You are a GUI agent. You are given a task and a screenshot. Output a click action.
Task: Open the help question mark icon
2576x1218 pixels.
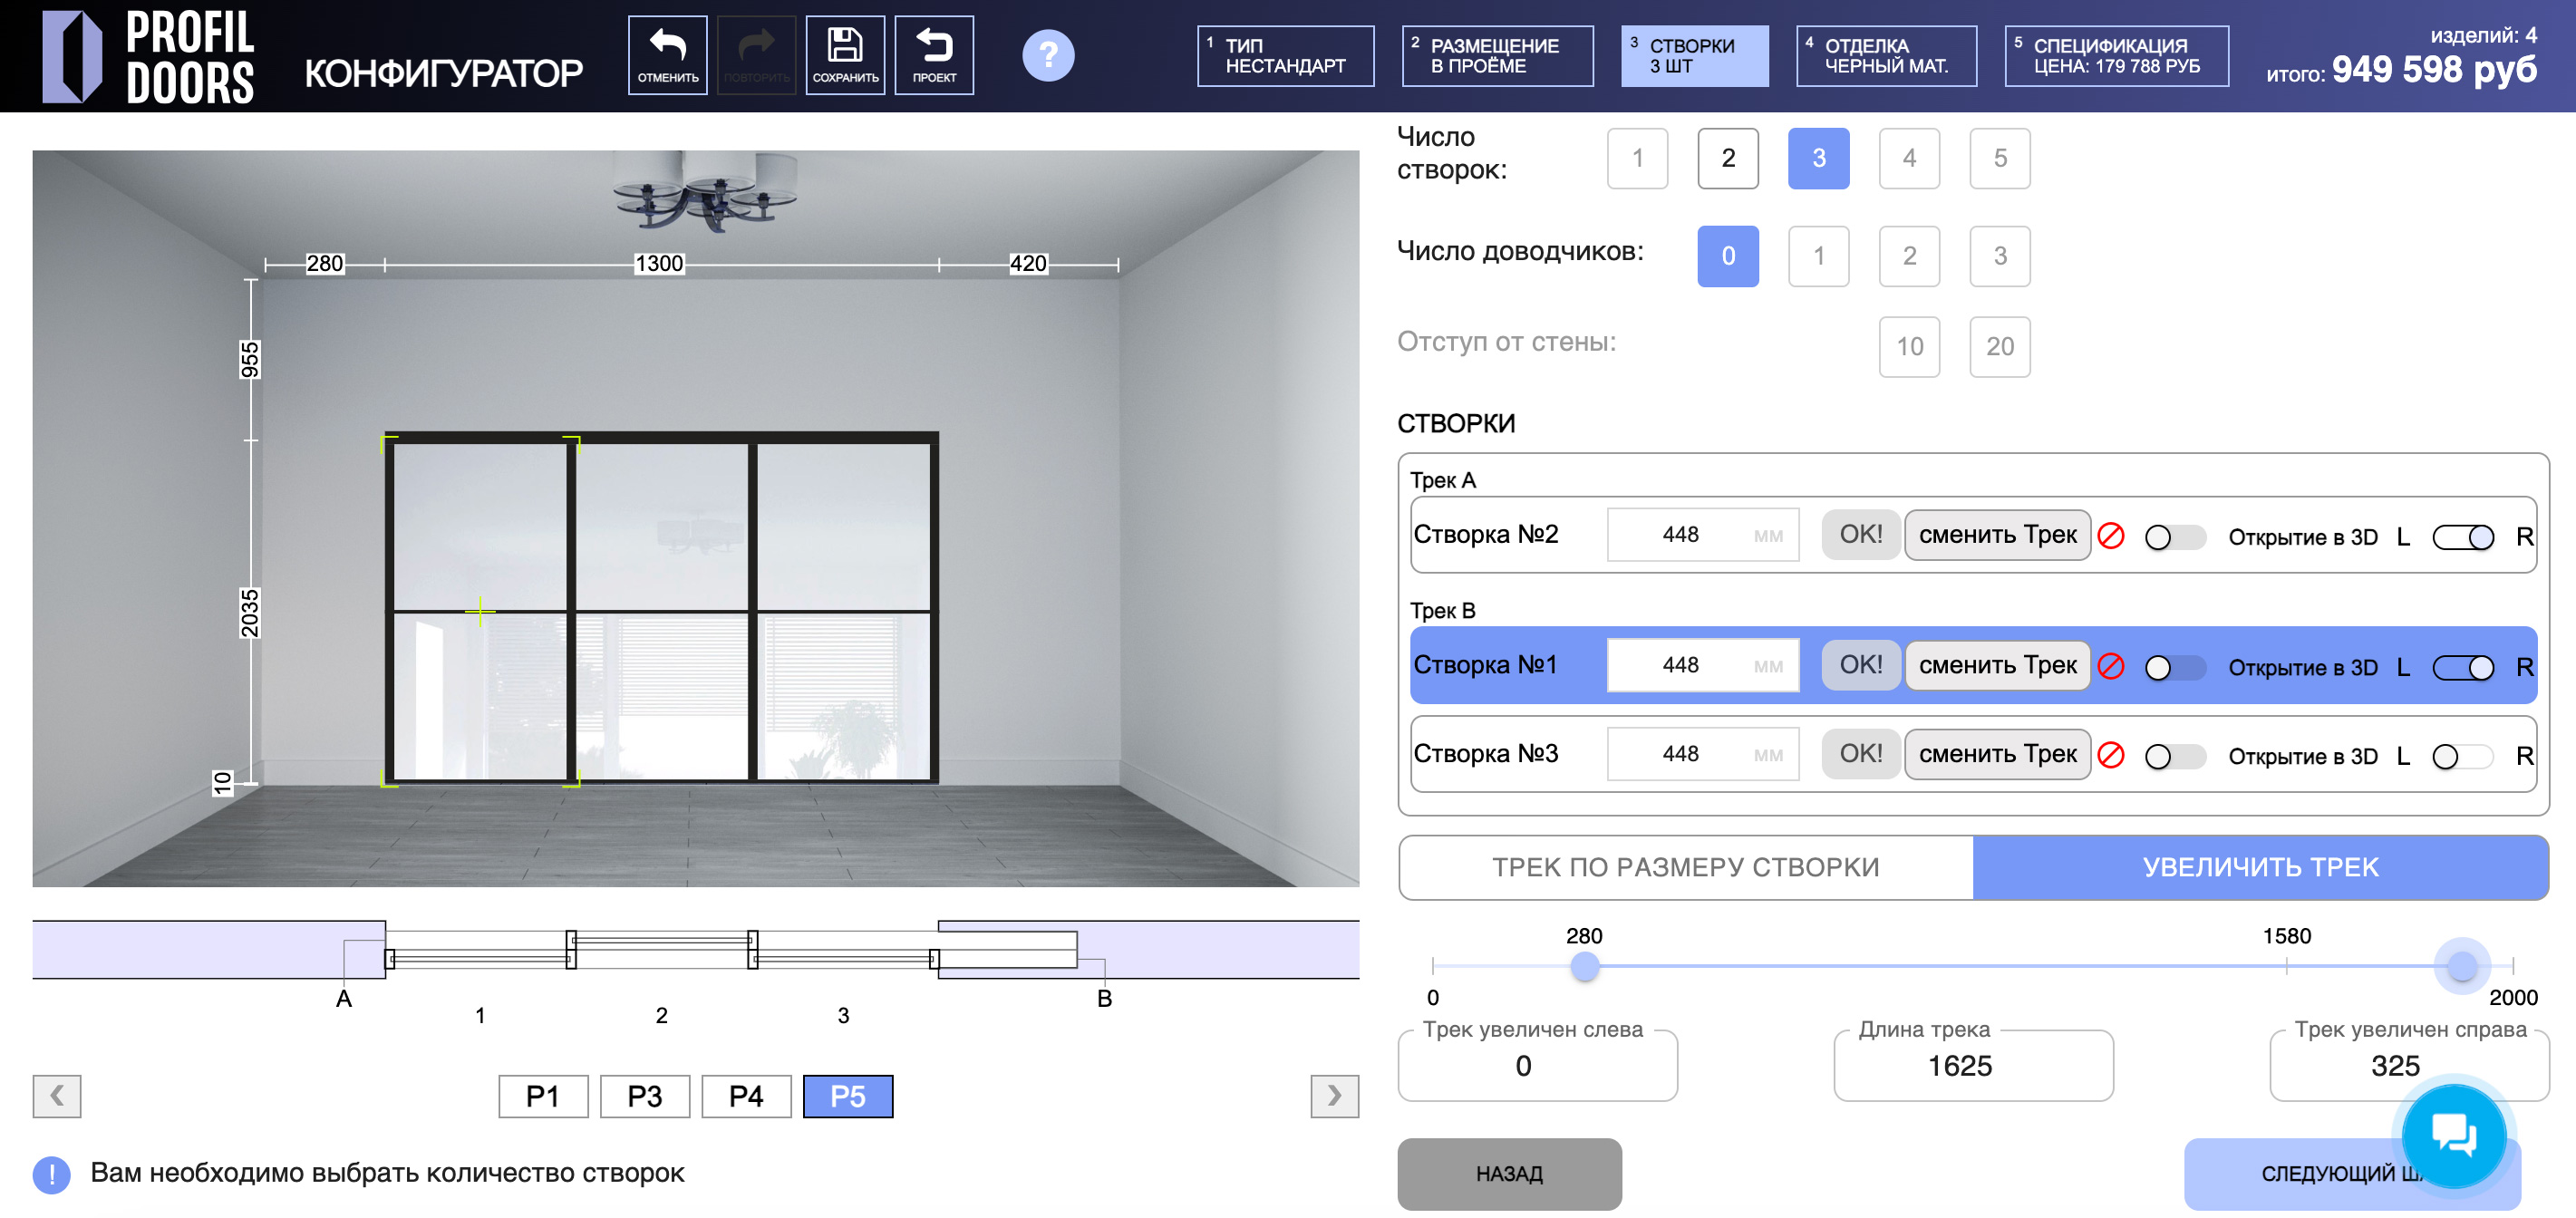(1048, 55)
